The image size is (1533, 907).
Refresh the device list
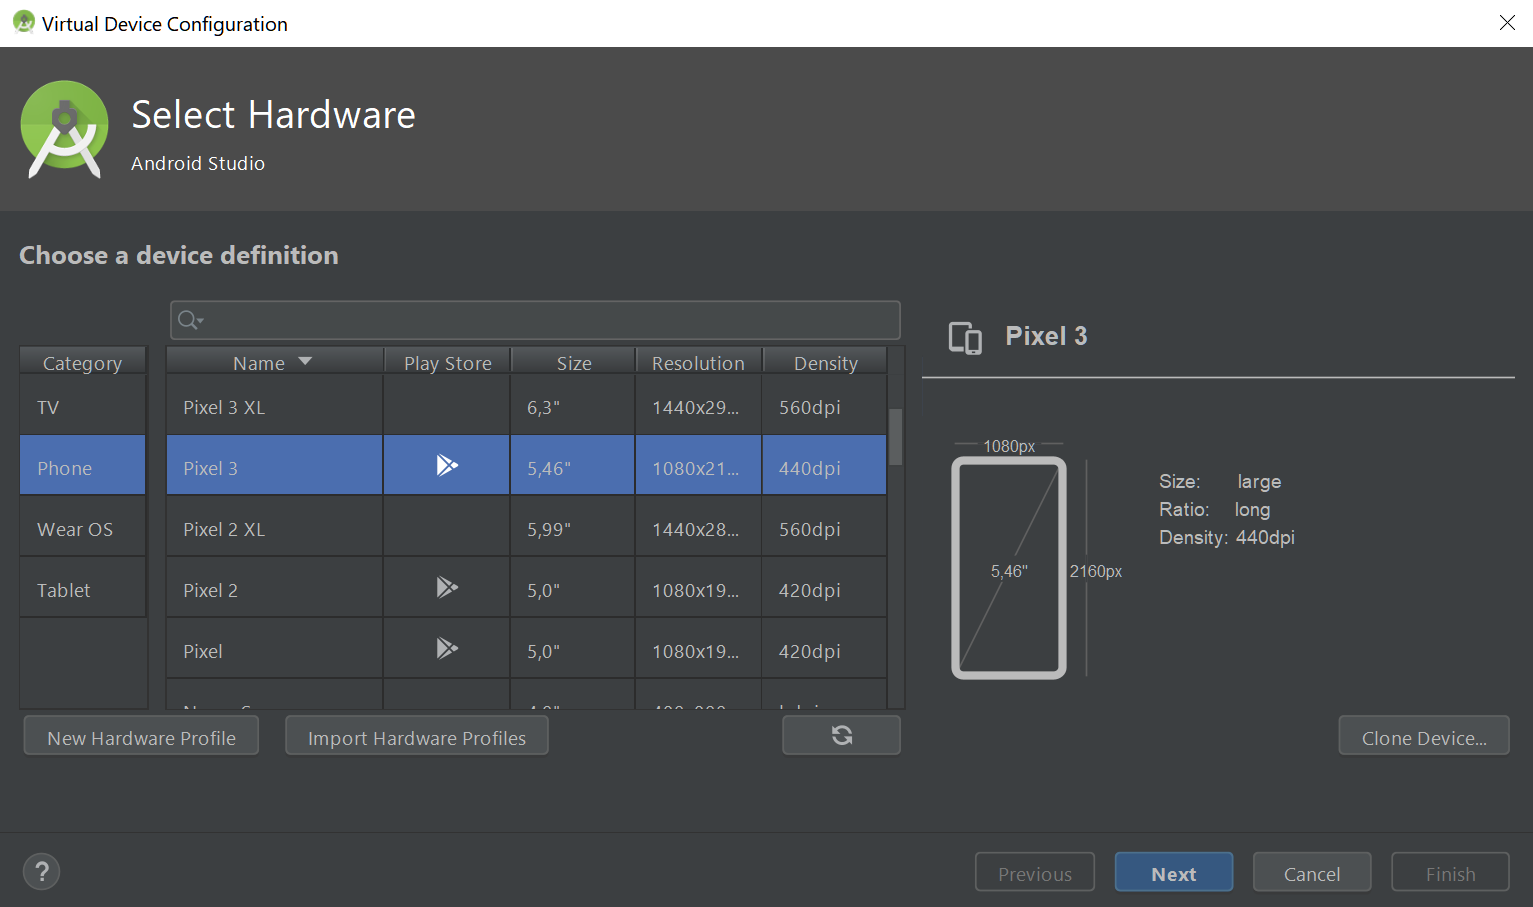[x=840, y=735]
